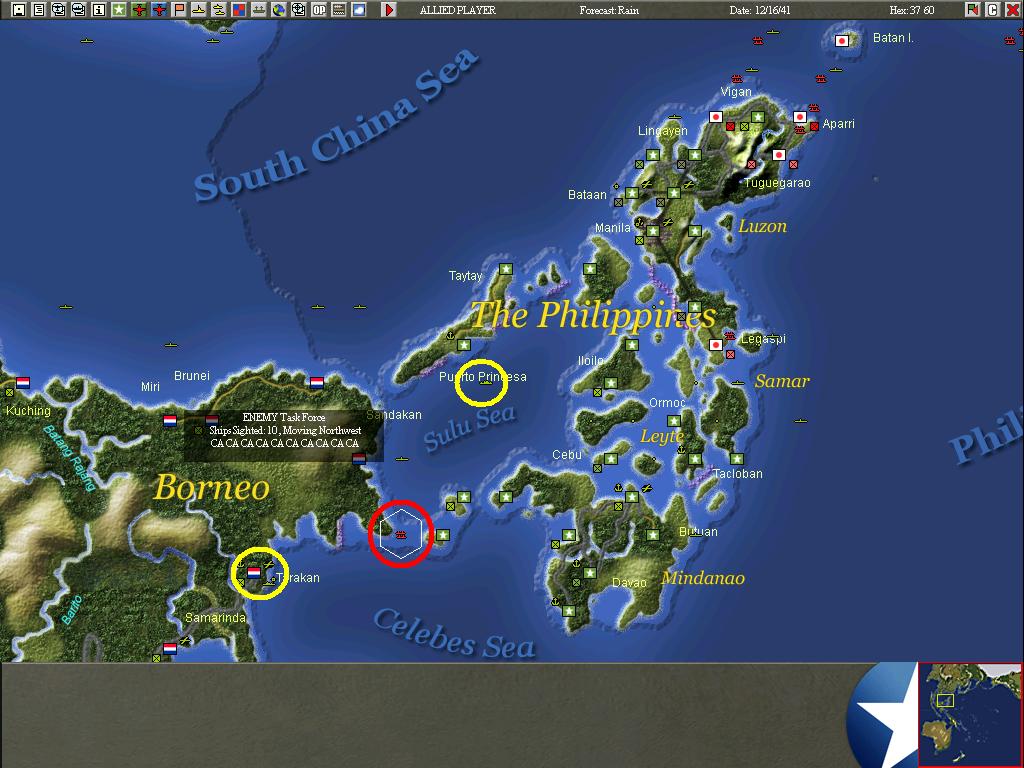Select the Japanese flag at Tuguegarao
Screen dimensions: 1024x768
point(778,155)
